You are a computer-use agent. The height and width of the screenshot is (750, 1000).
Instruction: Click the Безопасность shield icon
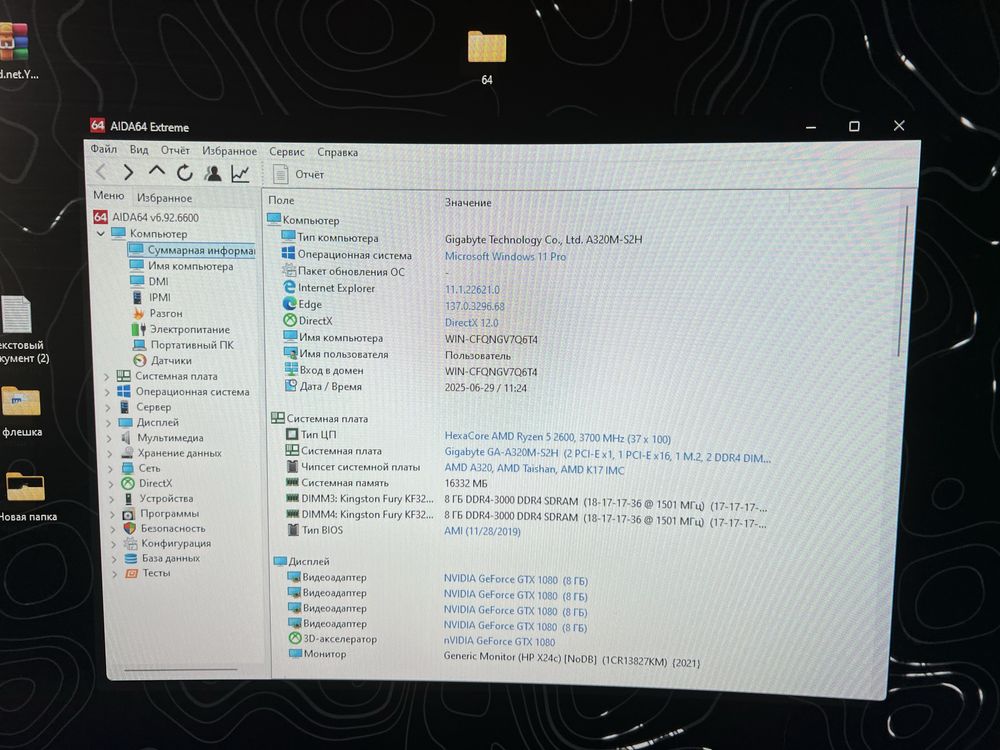(129, 529)
